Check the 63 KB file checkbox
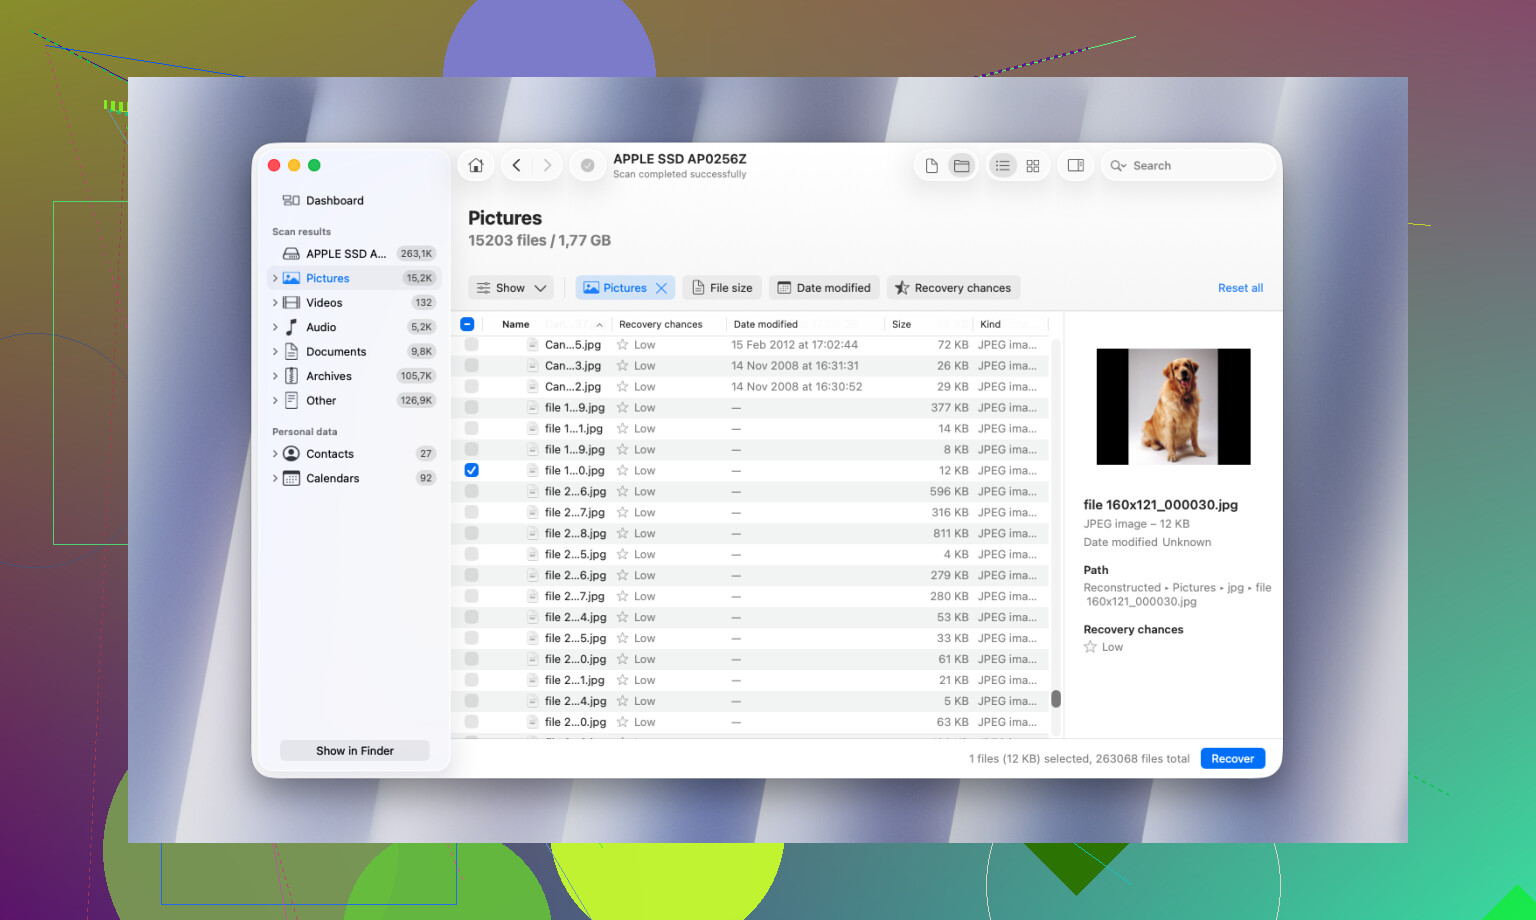Viewport: 1536px width, 920px height. pyautogui.click(x=471, y=722)
